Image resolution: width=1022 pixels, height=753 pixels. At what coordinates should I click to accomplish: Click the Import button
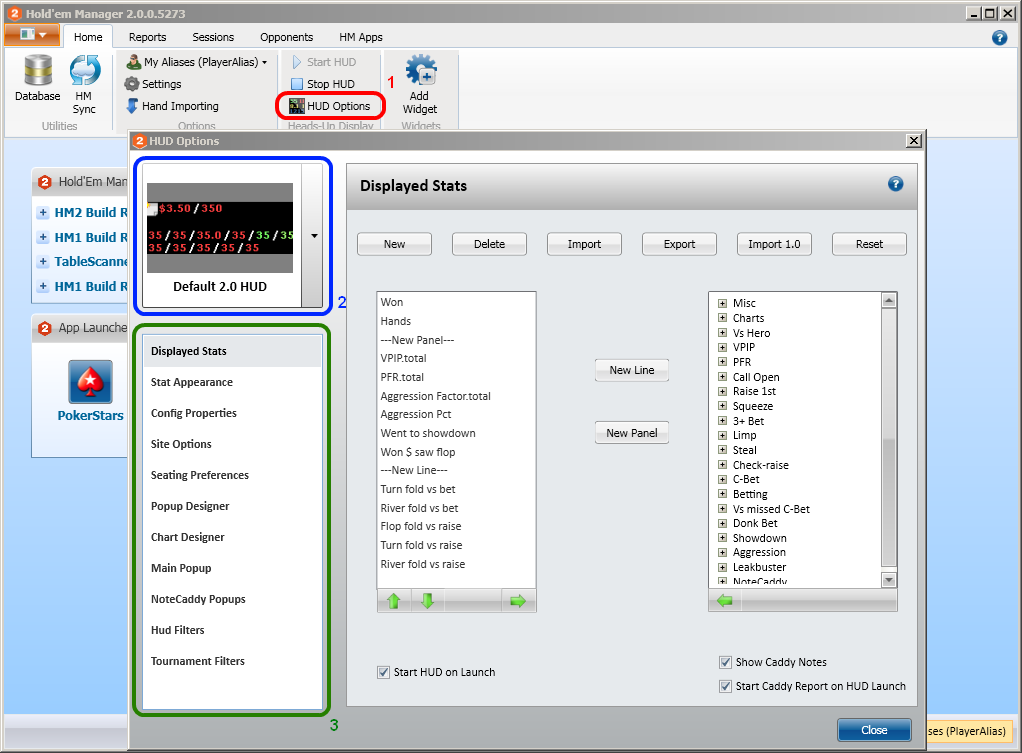(x=584, y=244)
